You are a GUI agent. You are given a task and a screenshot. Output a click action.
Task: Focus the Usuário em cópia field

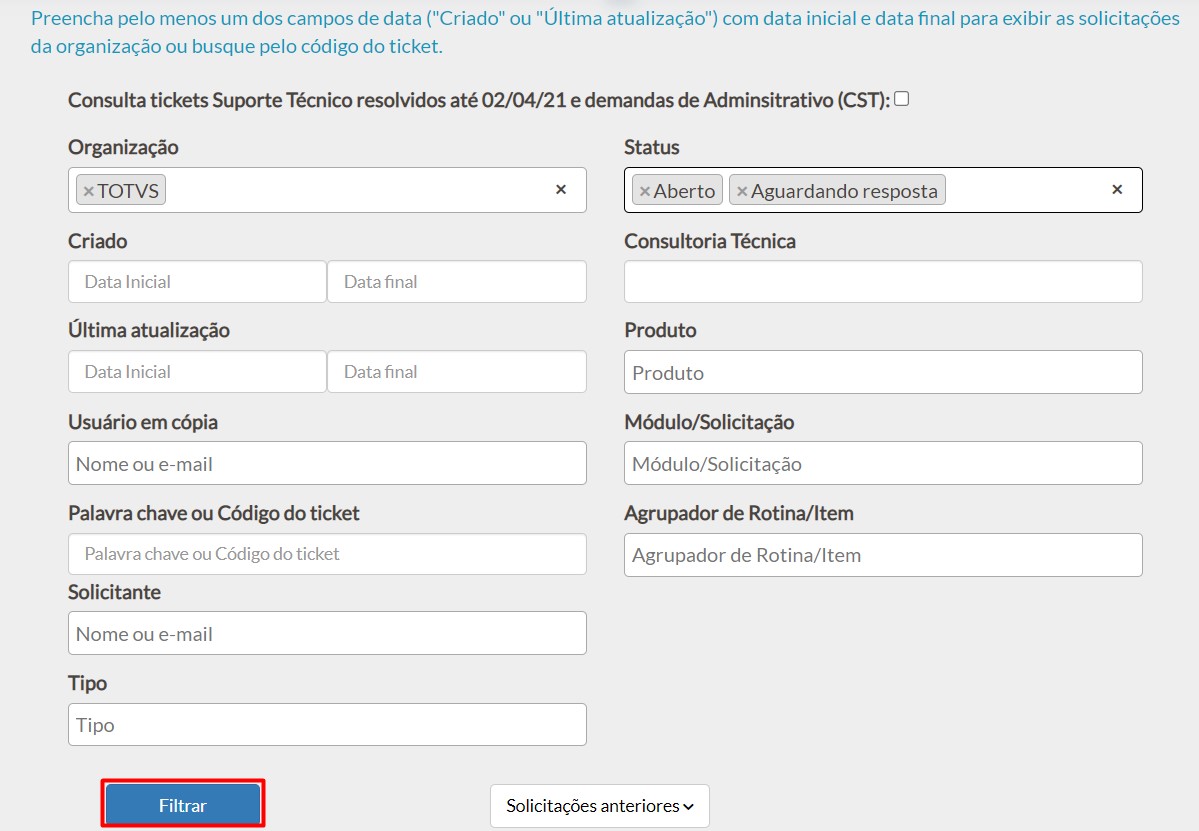tap(327, 463)
